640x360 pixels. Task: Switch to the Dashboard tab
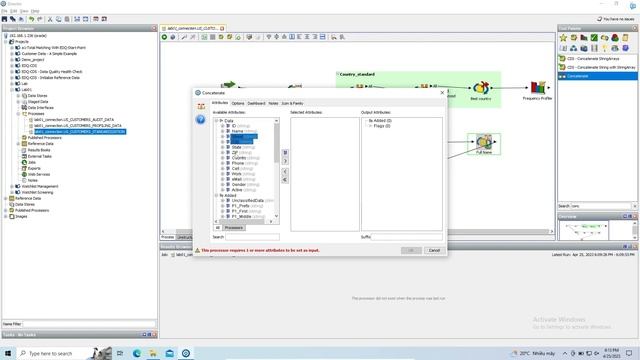coord(256,103)
